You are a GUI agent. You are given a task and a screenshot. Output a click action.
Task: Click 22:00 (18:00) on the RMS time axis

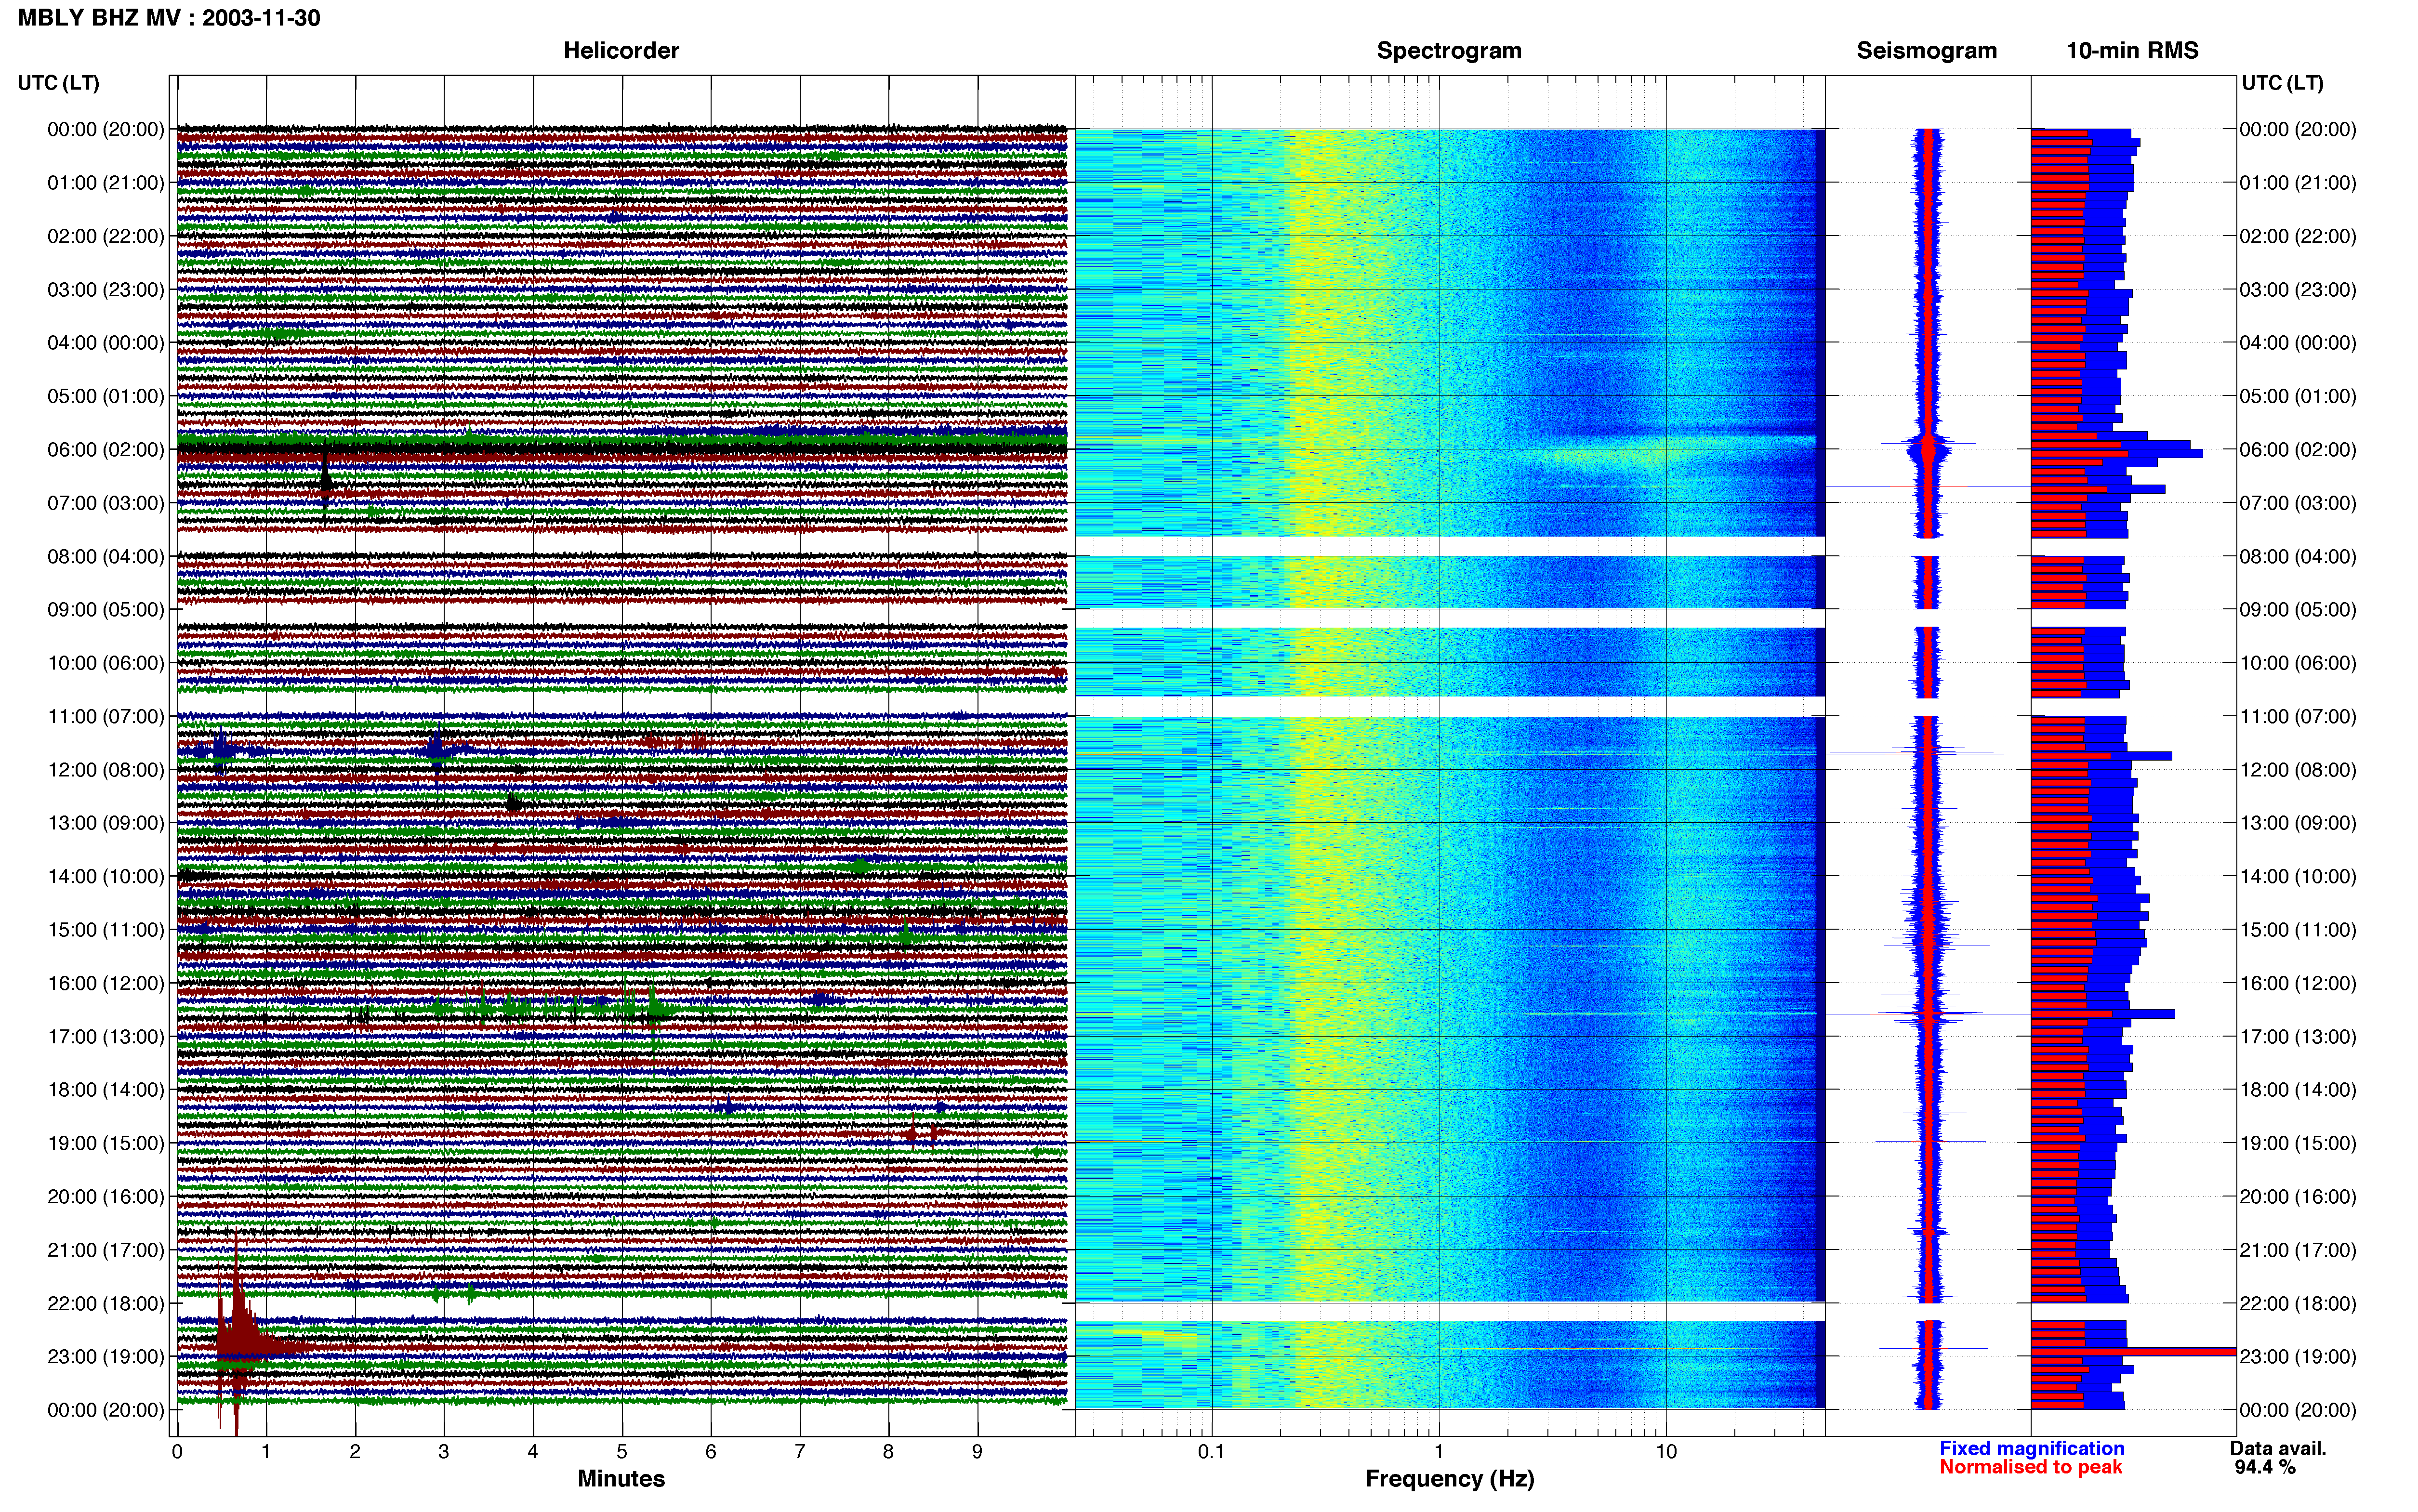tap(2298, 1304)
